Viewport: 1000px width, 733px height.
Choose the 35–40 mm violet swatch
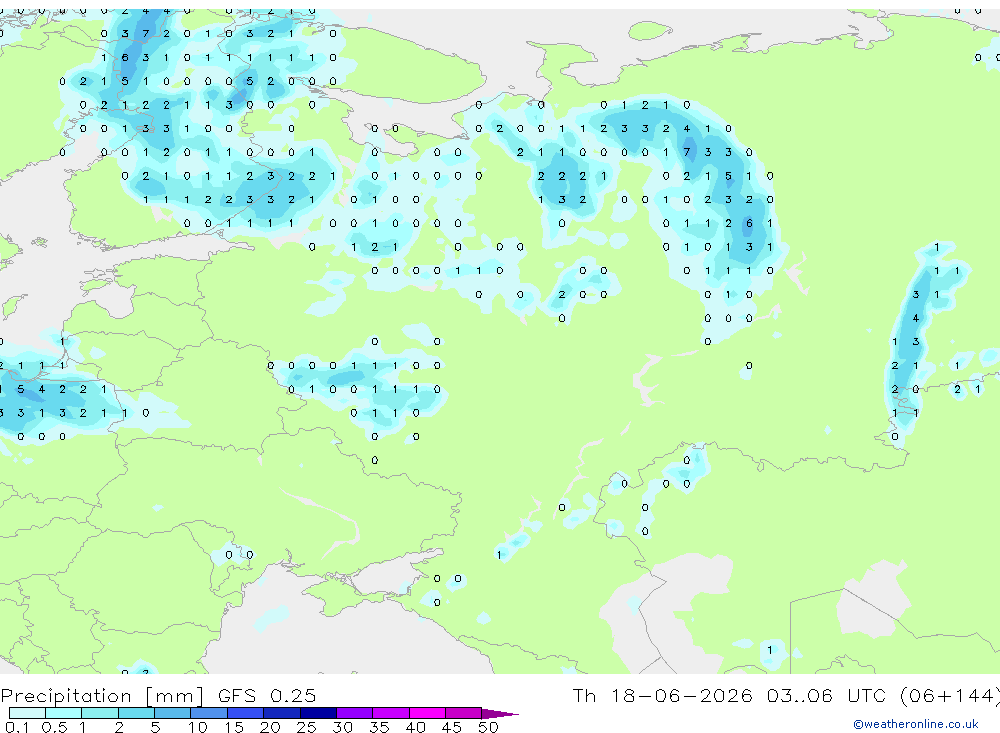click(x=391, y=713)
